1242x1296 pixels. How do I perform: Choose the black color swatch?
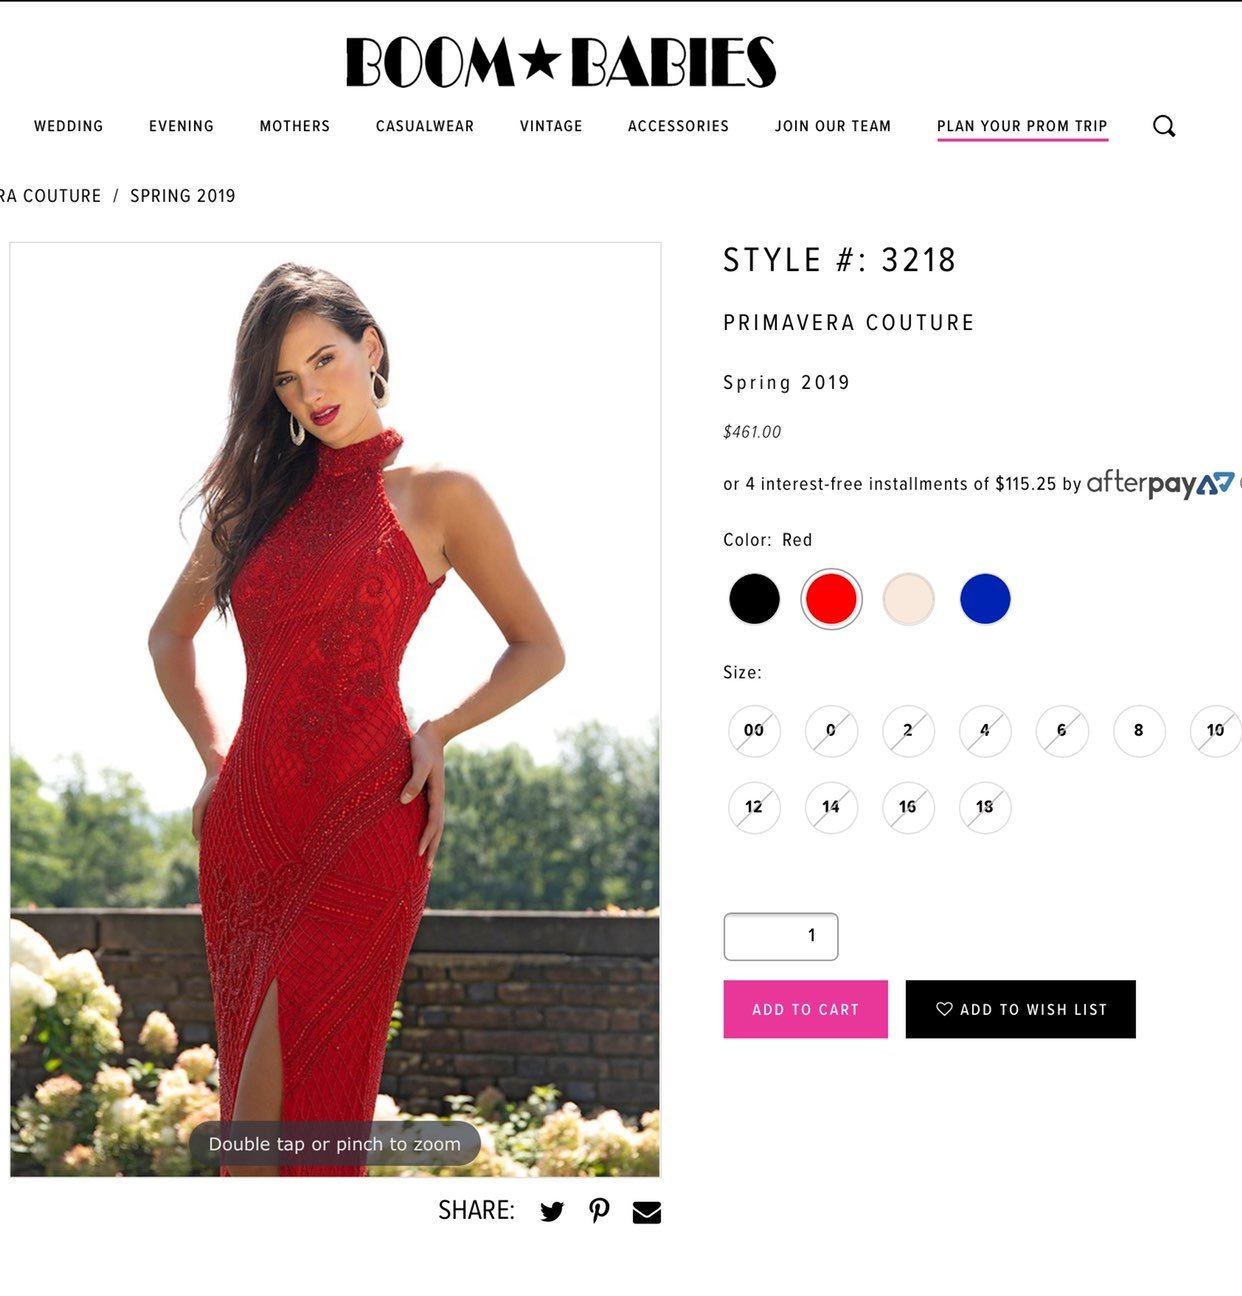pos(754,599)
